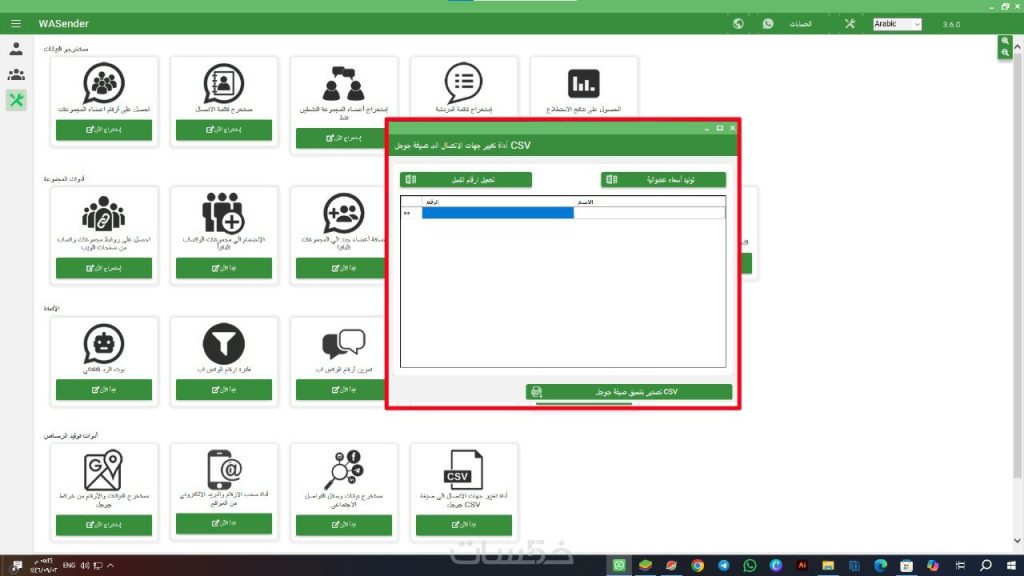Image resolution: width=1024 pixels, height=576 pixels.
Task: Click the group links grabber icon
Action: 104,214
